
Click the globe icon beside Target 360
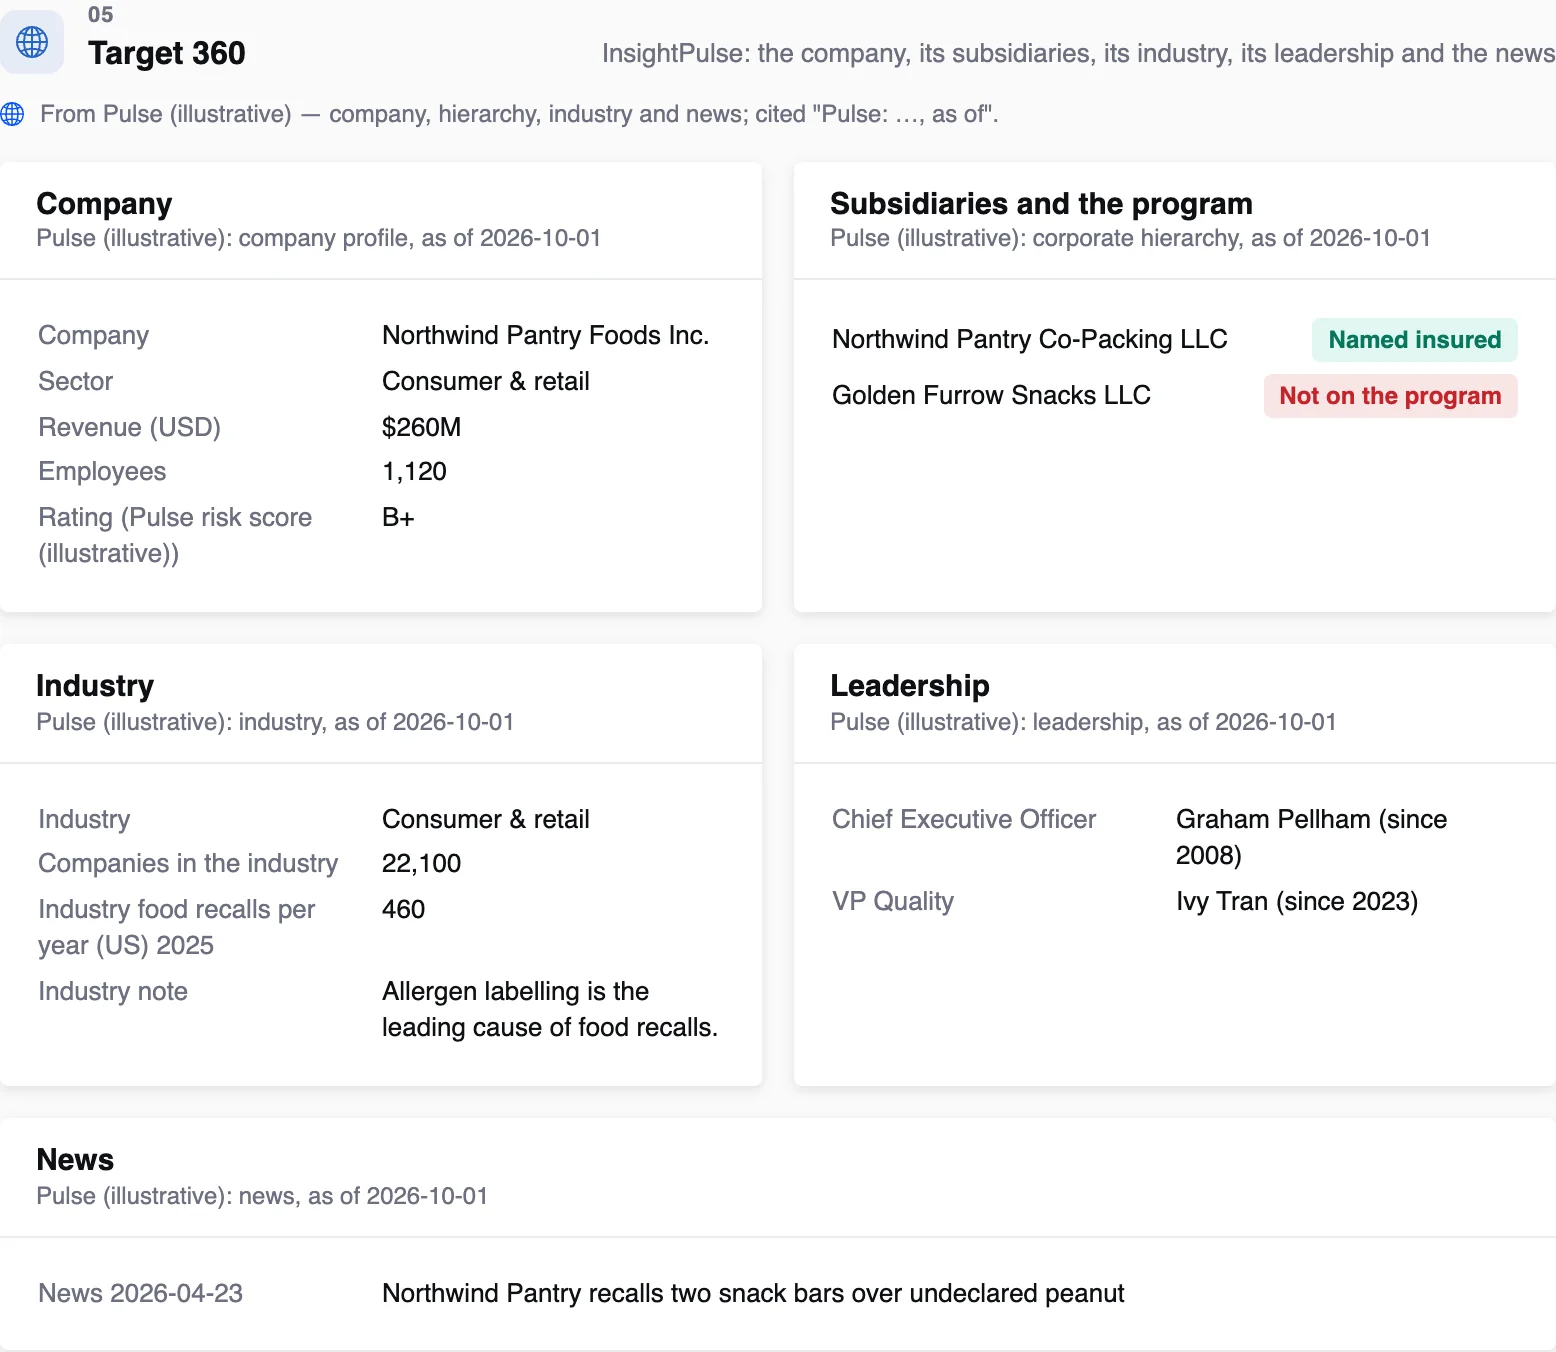coord(32,42)
